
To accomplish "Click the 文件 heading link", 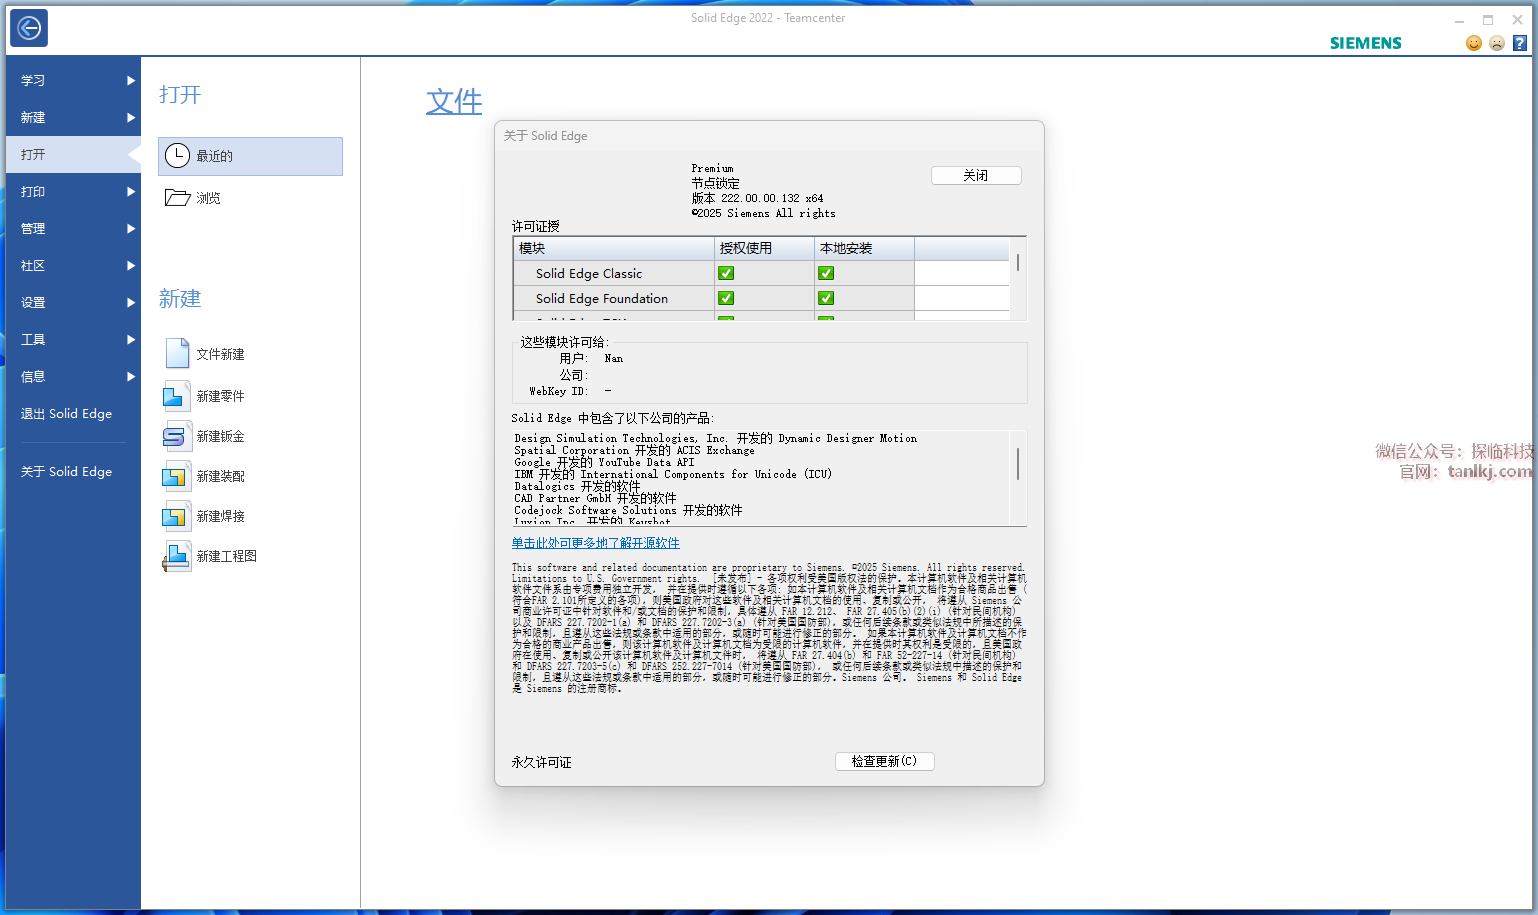I will pyautogui.click(x=454, y=101).
